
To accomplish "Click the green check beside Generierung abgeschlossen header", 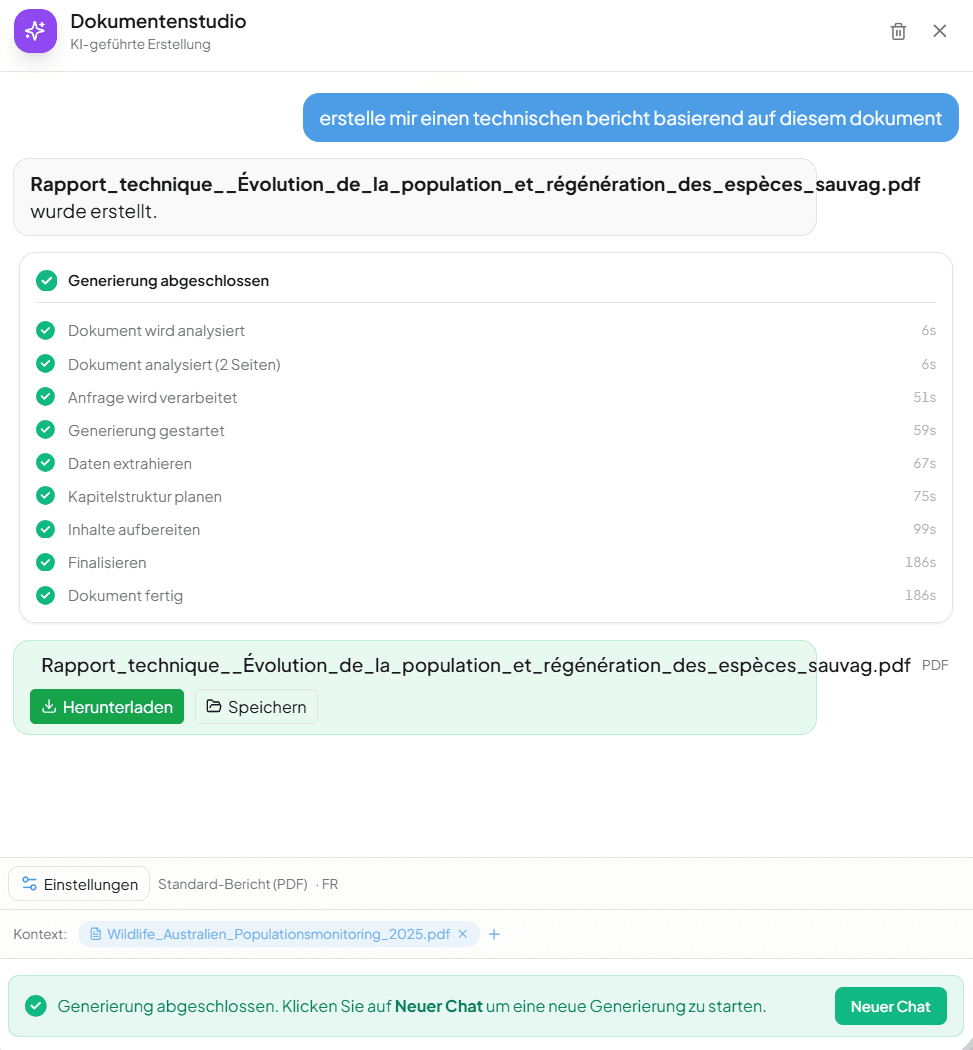I will pyautogui.click(x=46, y=281).
